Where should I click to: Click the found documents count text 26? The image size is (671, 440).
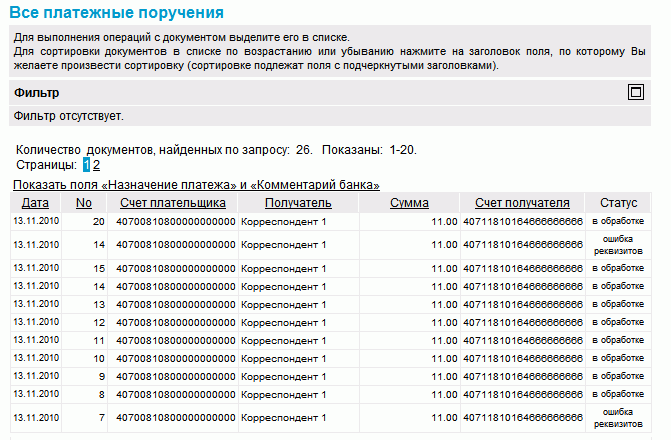[304, 150]
